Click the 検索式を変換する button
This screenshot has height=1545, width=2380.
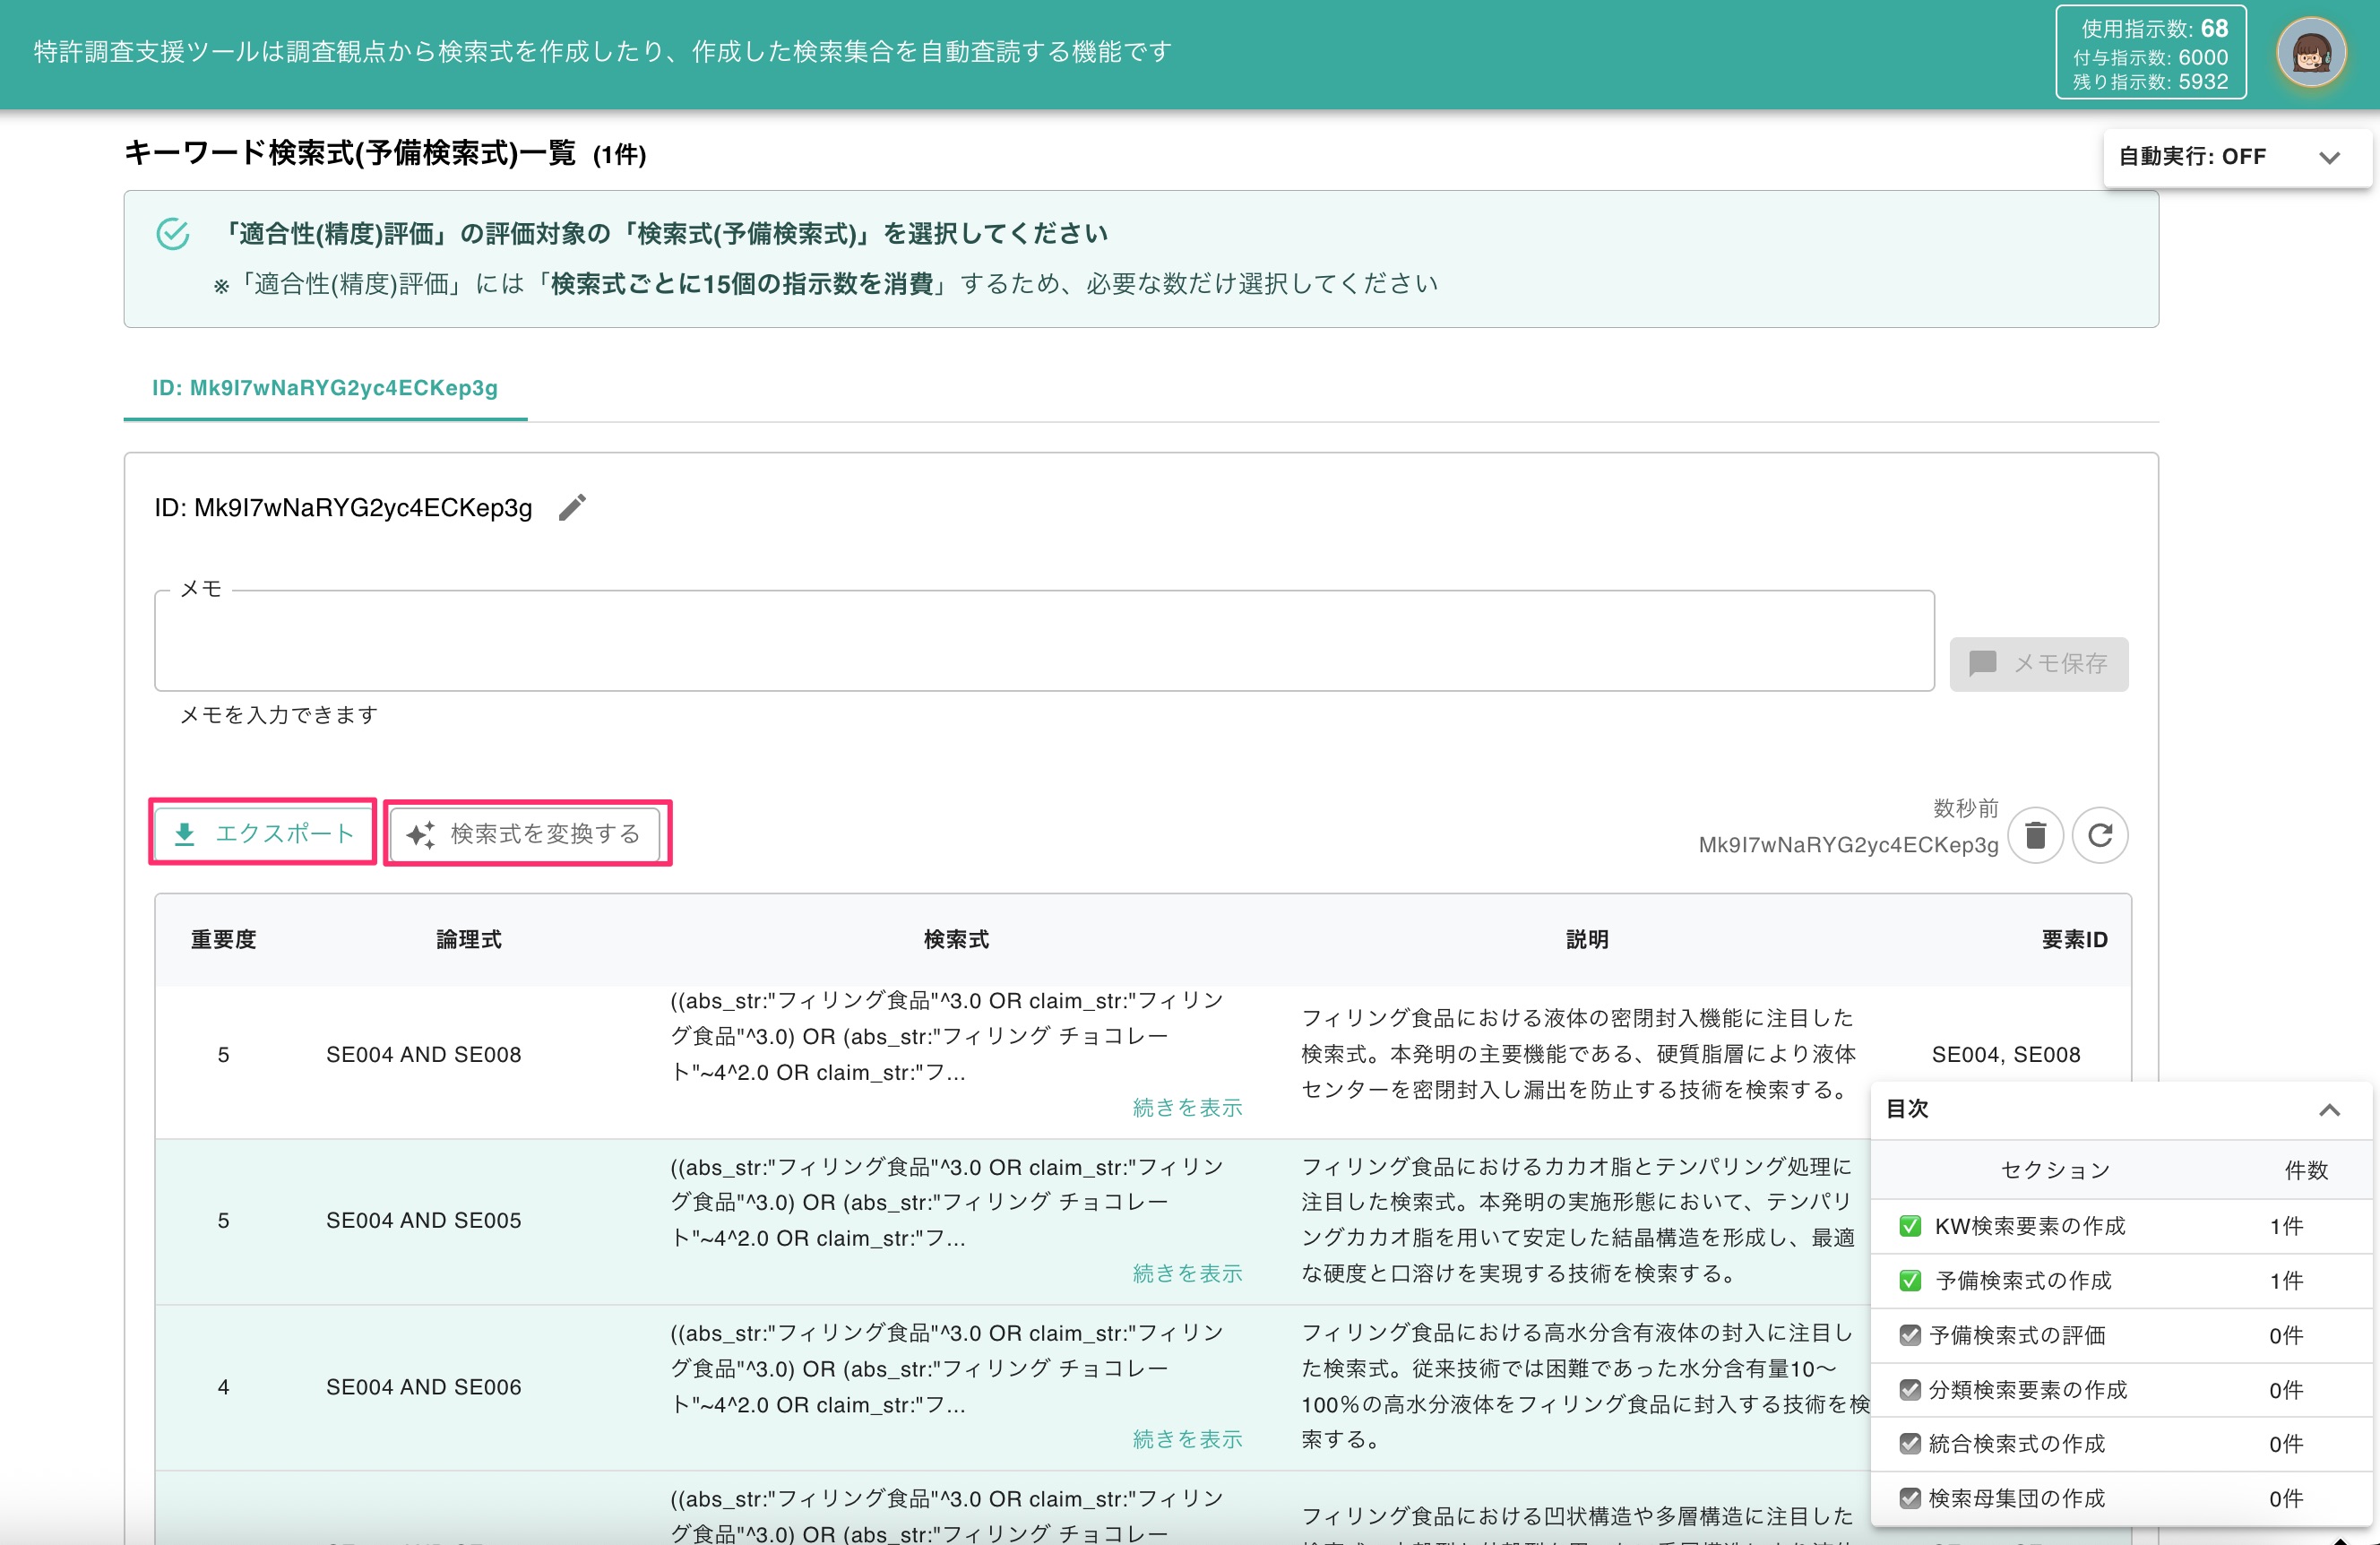point(526,833)
